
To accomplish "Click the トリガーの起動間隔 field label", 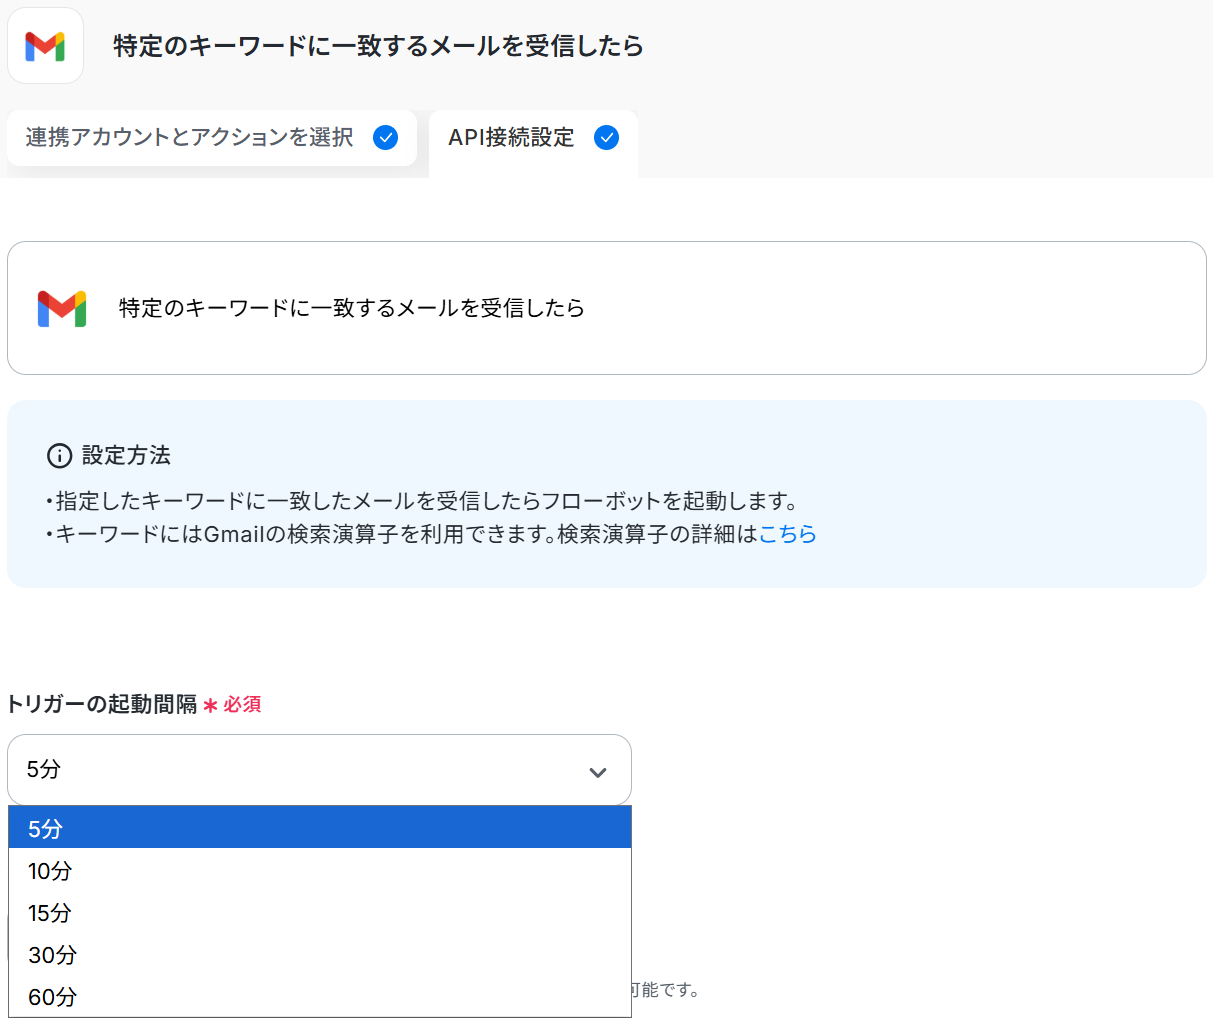I will (x=102, y=704).
